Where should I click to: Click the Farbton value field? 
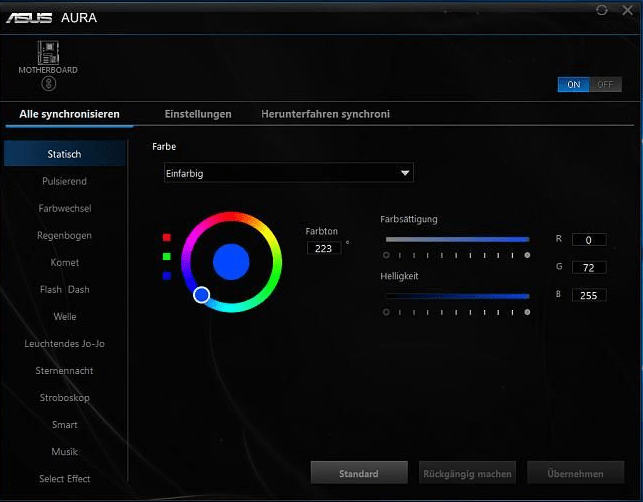(324, 248)
